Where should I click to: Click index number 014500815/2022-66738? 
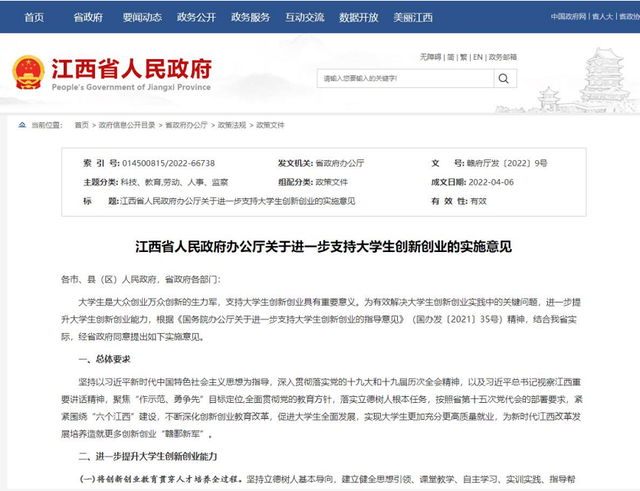pyautogui.click(x=169, y=163)
